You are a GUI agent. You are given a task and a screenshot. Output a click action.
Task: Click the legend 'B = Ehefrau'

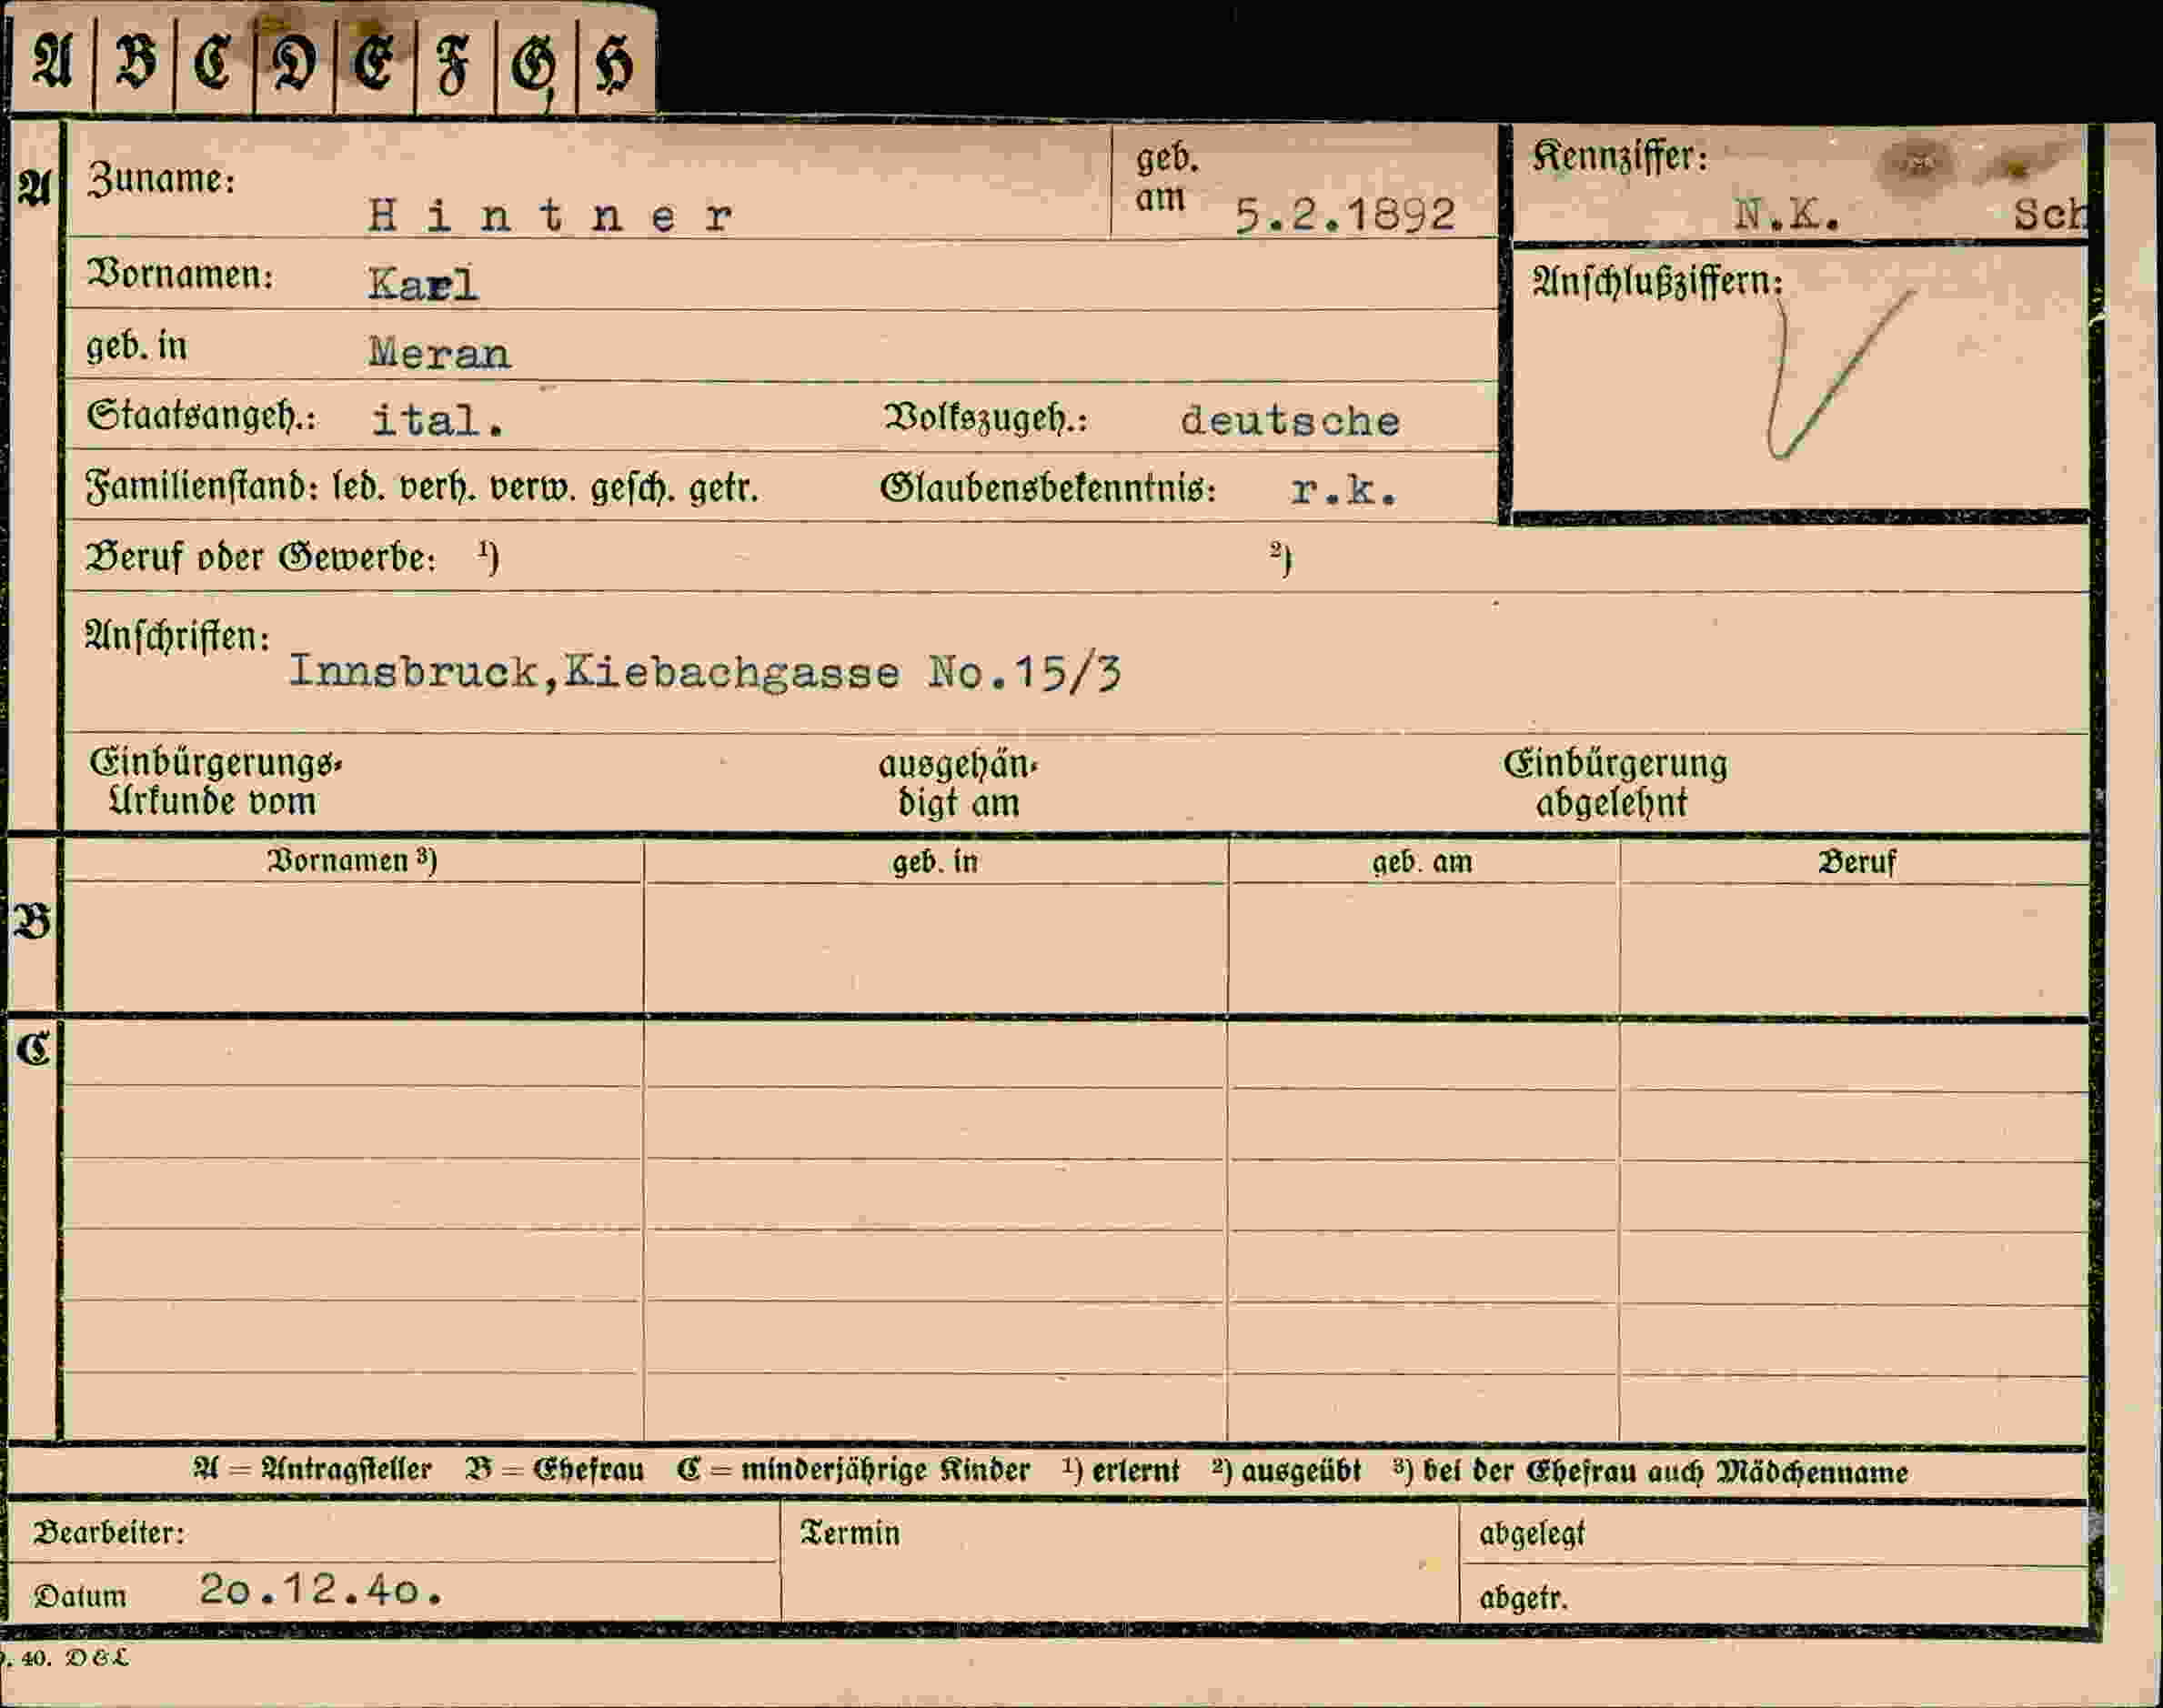click(x=555, y=1469)
